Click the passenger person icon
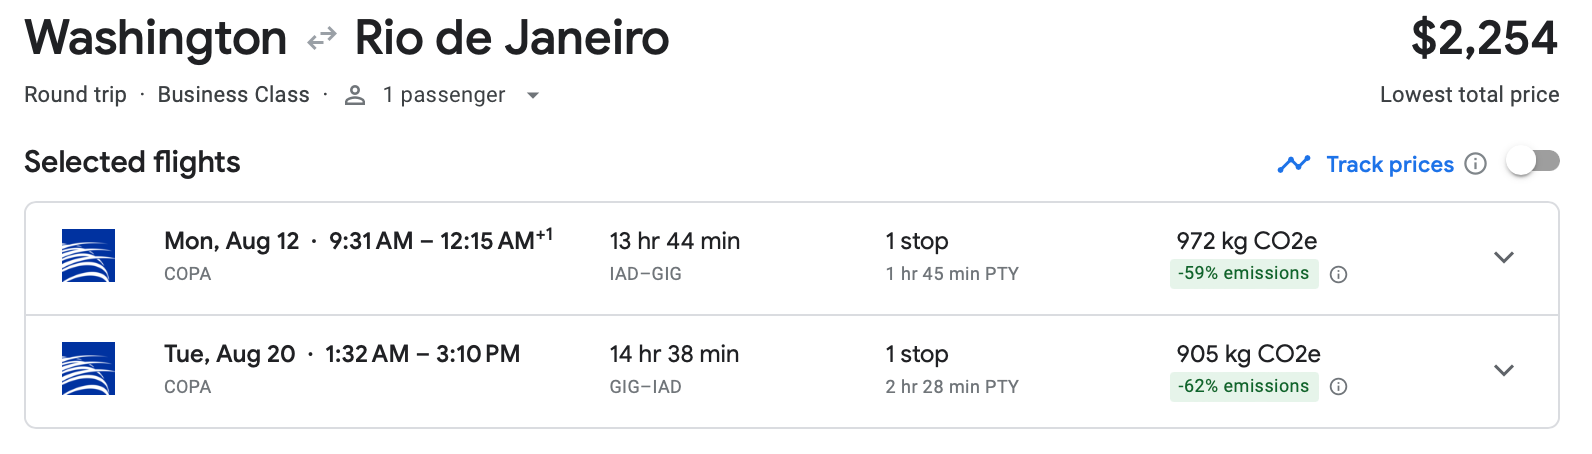The image size is (1592, 454). tap(354, 95)
